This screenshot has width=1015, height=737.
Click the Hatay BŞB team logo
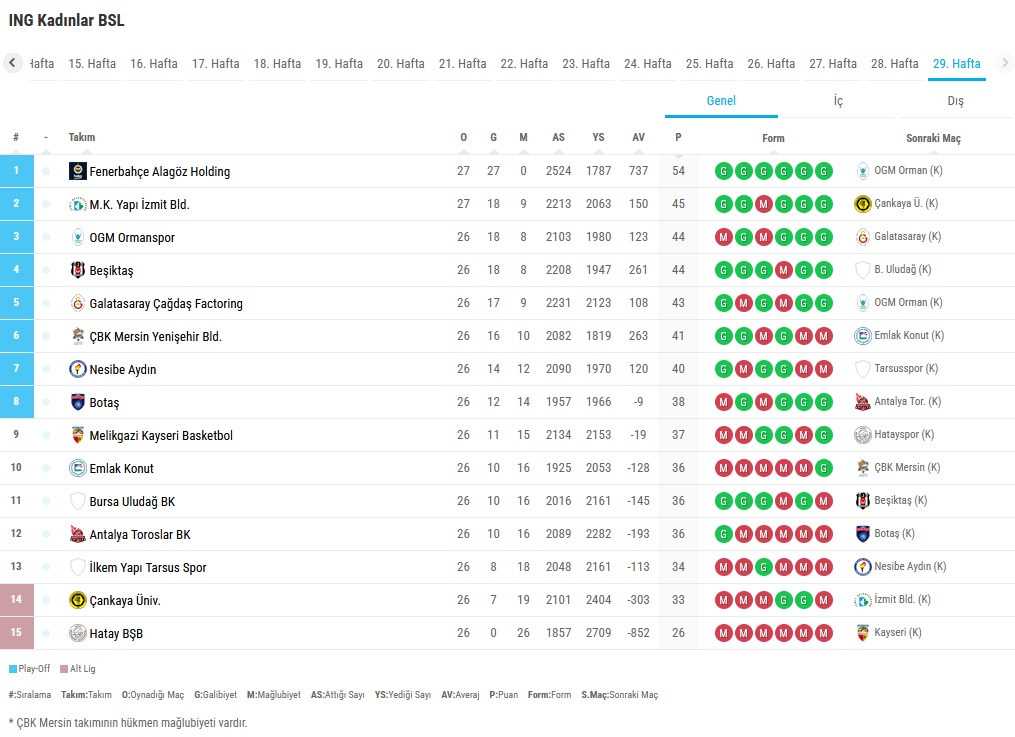(78, 633)
